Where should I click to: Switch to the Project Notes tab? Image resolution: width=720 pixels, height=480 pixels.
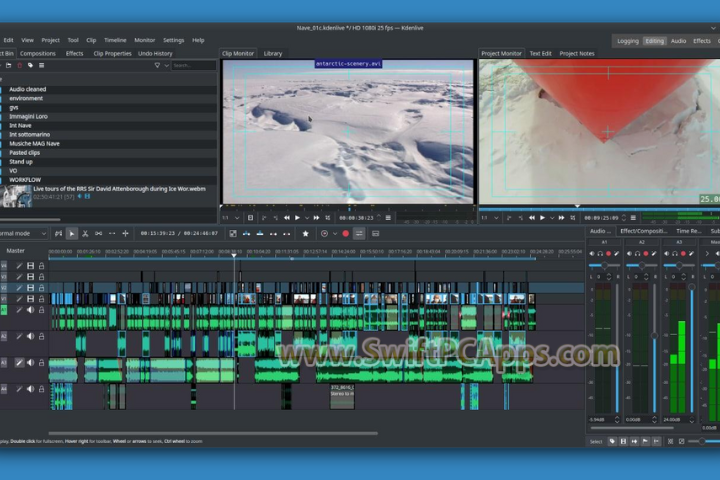(x=577, y=54)
